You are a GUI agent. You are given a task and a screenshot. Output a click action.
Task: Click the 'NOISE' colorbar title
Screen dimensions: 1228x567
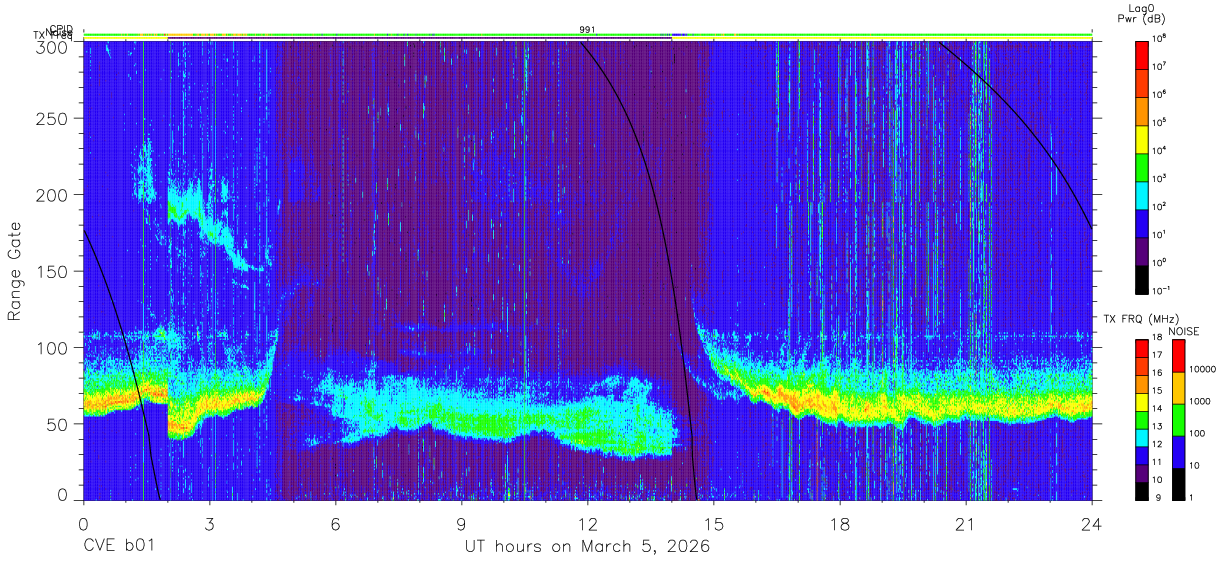pyautogui.click(x=1184, y=330)
